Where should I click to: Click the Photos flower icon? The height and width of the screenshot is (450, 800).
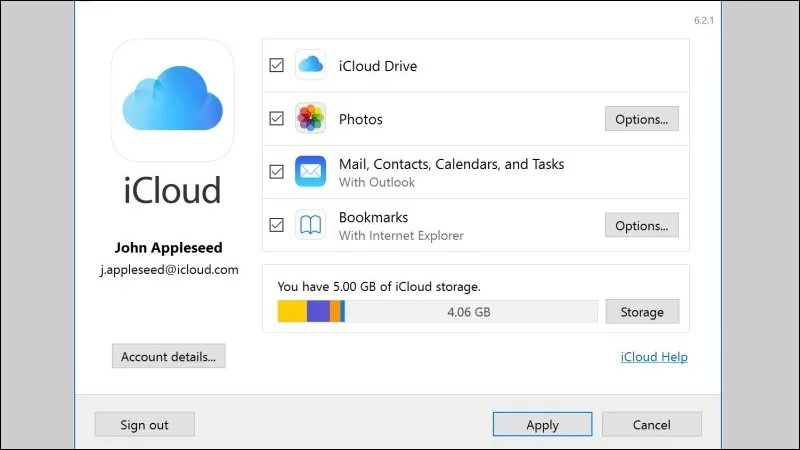(x=310, y=118)
